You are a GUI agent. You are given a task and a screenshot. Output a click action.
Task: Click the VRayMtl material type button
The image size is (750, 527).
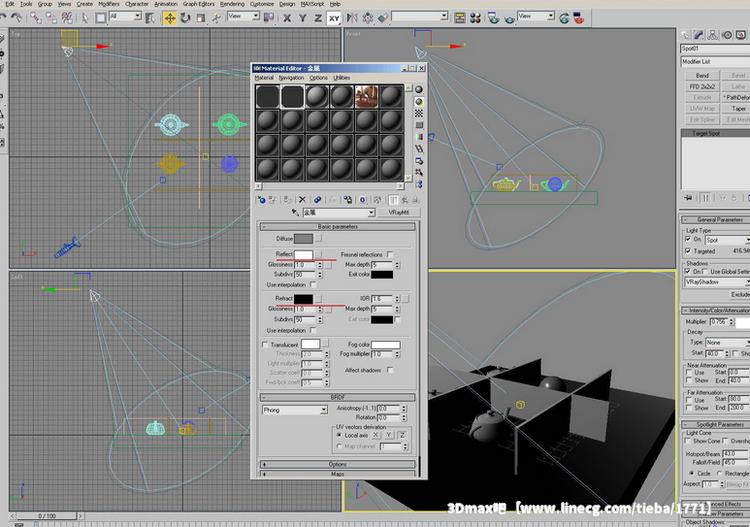[x=398, y=212]
